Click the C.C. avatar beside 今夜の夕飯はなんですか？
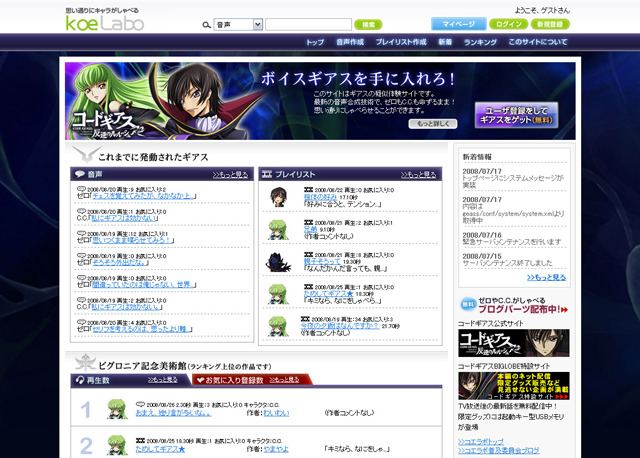640x458 pixels. [278, 326]
